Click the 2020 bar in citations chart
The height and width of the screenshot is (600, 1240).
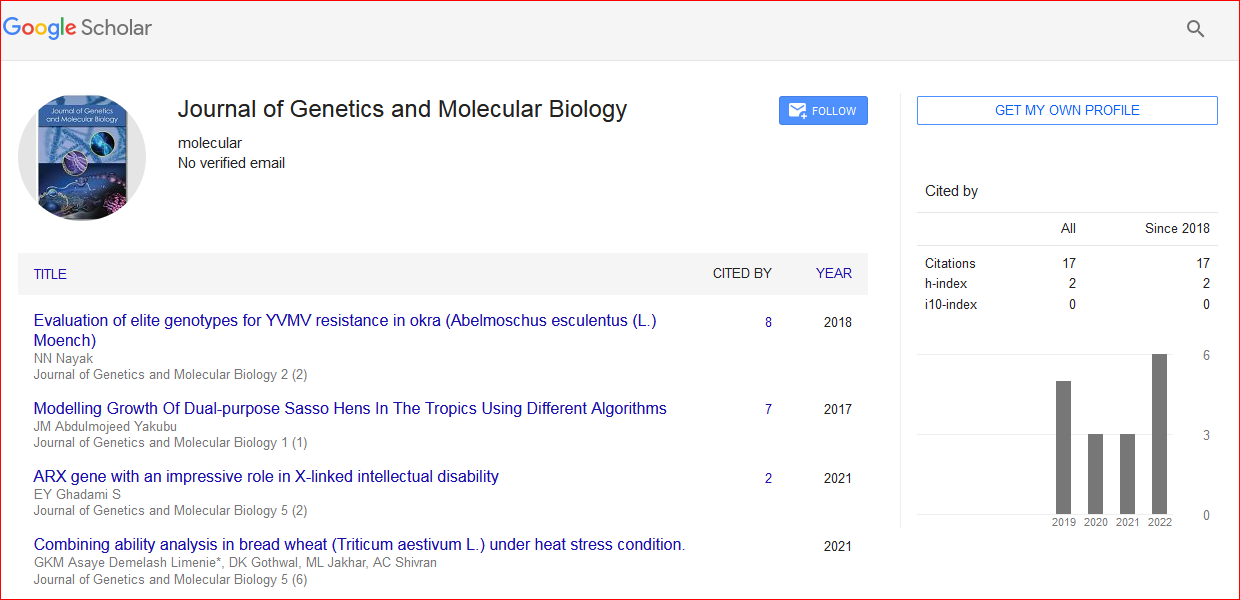click(1095, 474)
